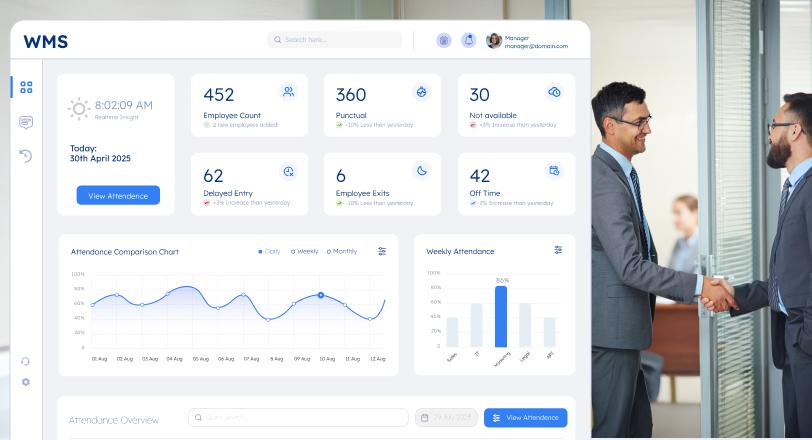Open Weekly Attendance filter settings icon
The width and height of the screenshot is (812, 440).
[x=558, y=250]
